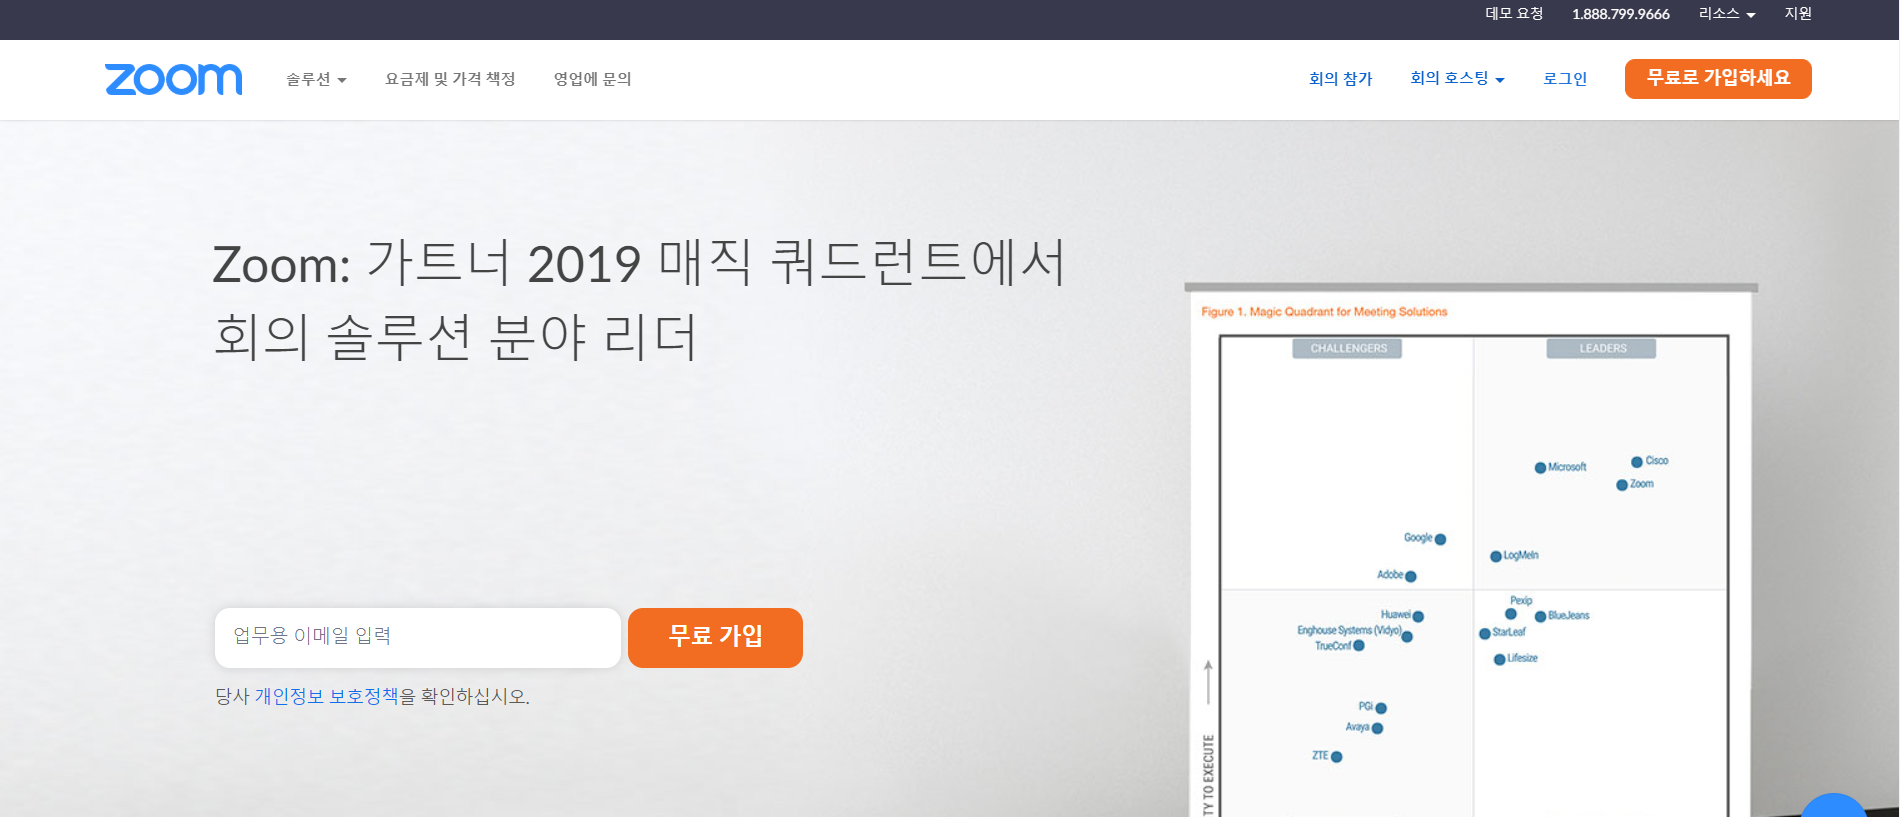Screen dimensions: 1900x817
Task: Open the 개인정보 보호정책 link
Action: pos(326,696)
